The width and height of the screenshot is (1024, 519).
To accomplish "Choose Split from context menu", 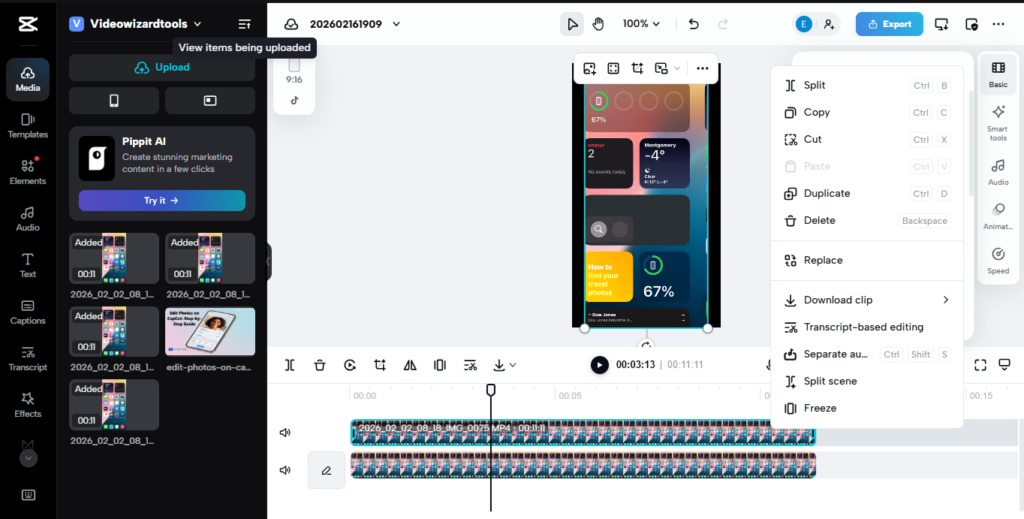I will [867, 85].
